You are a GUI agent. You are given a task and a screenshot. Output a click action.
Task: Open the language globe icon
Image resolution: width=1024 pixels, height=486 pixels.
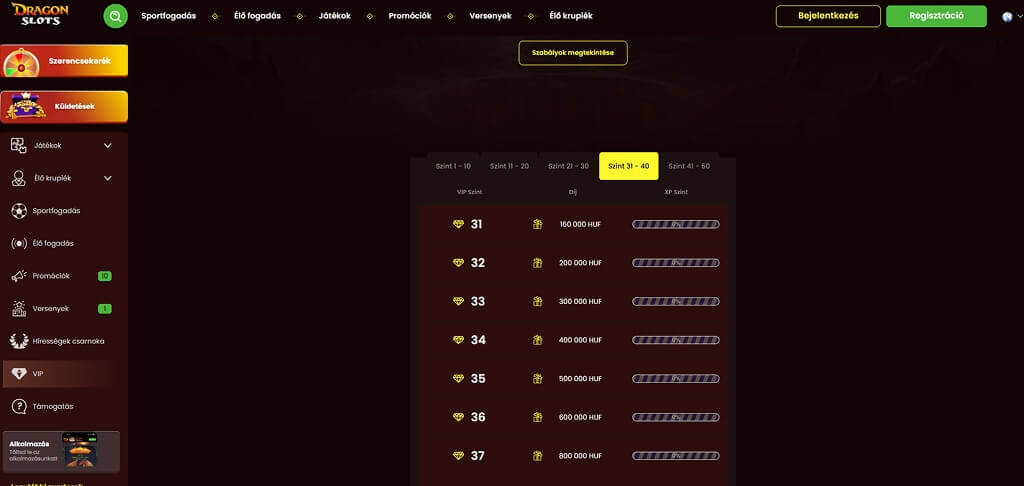pyautogui.click(x=1007, y=17)
